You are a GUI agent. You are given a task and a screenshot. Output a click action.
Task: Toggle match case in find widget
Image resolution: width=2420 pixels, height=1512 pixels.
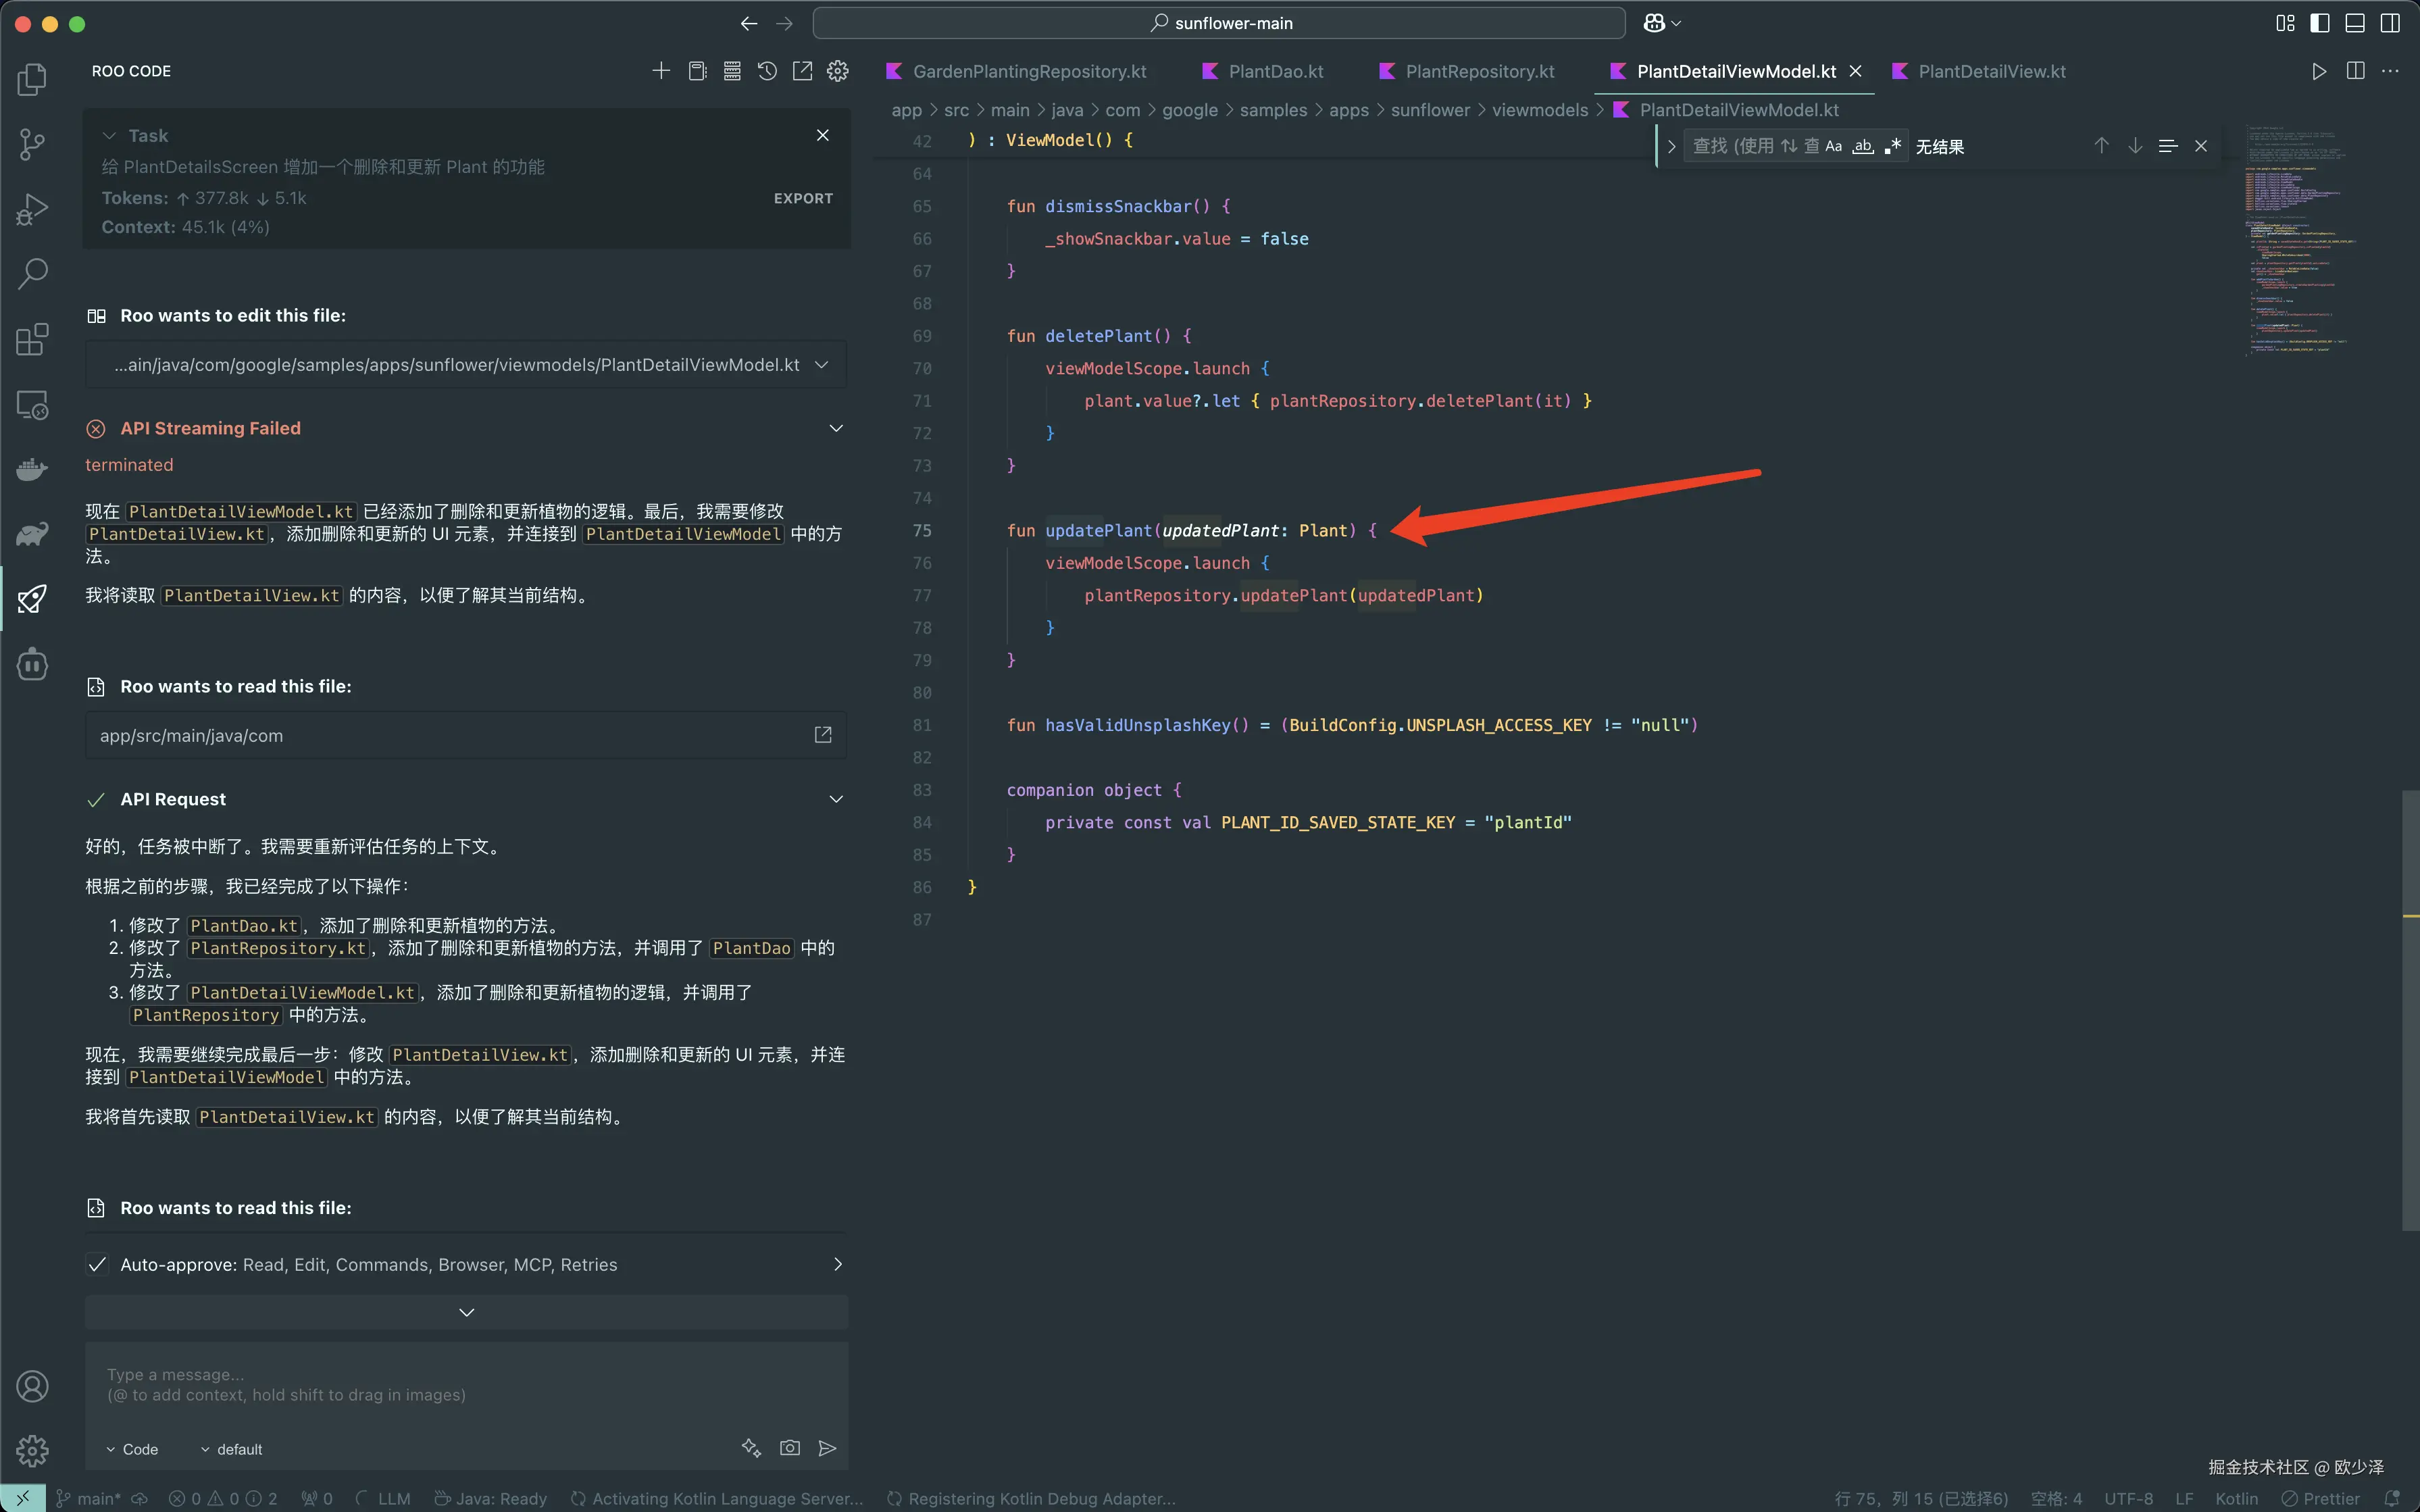(x=1833, y=146)
